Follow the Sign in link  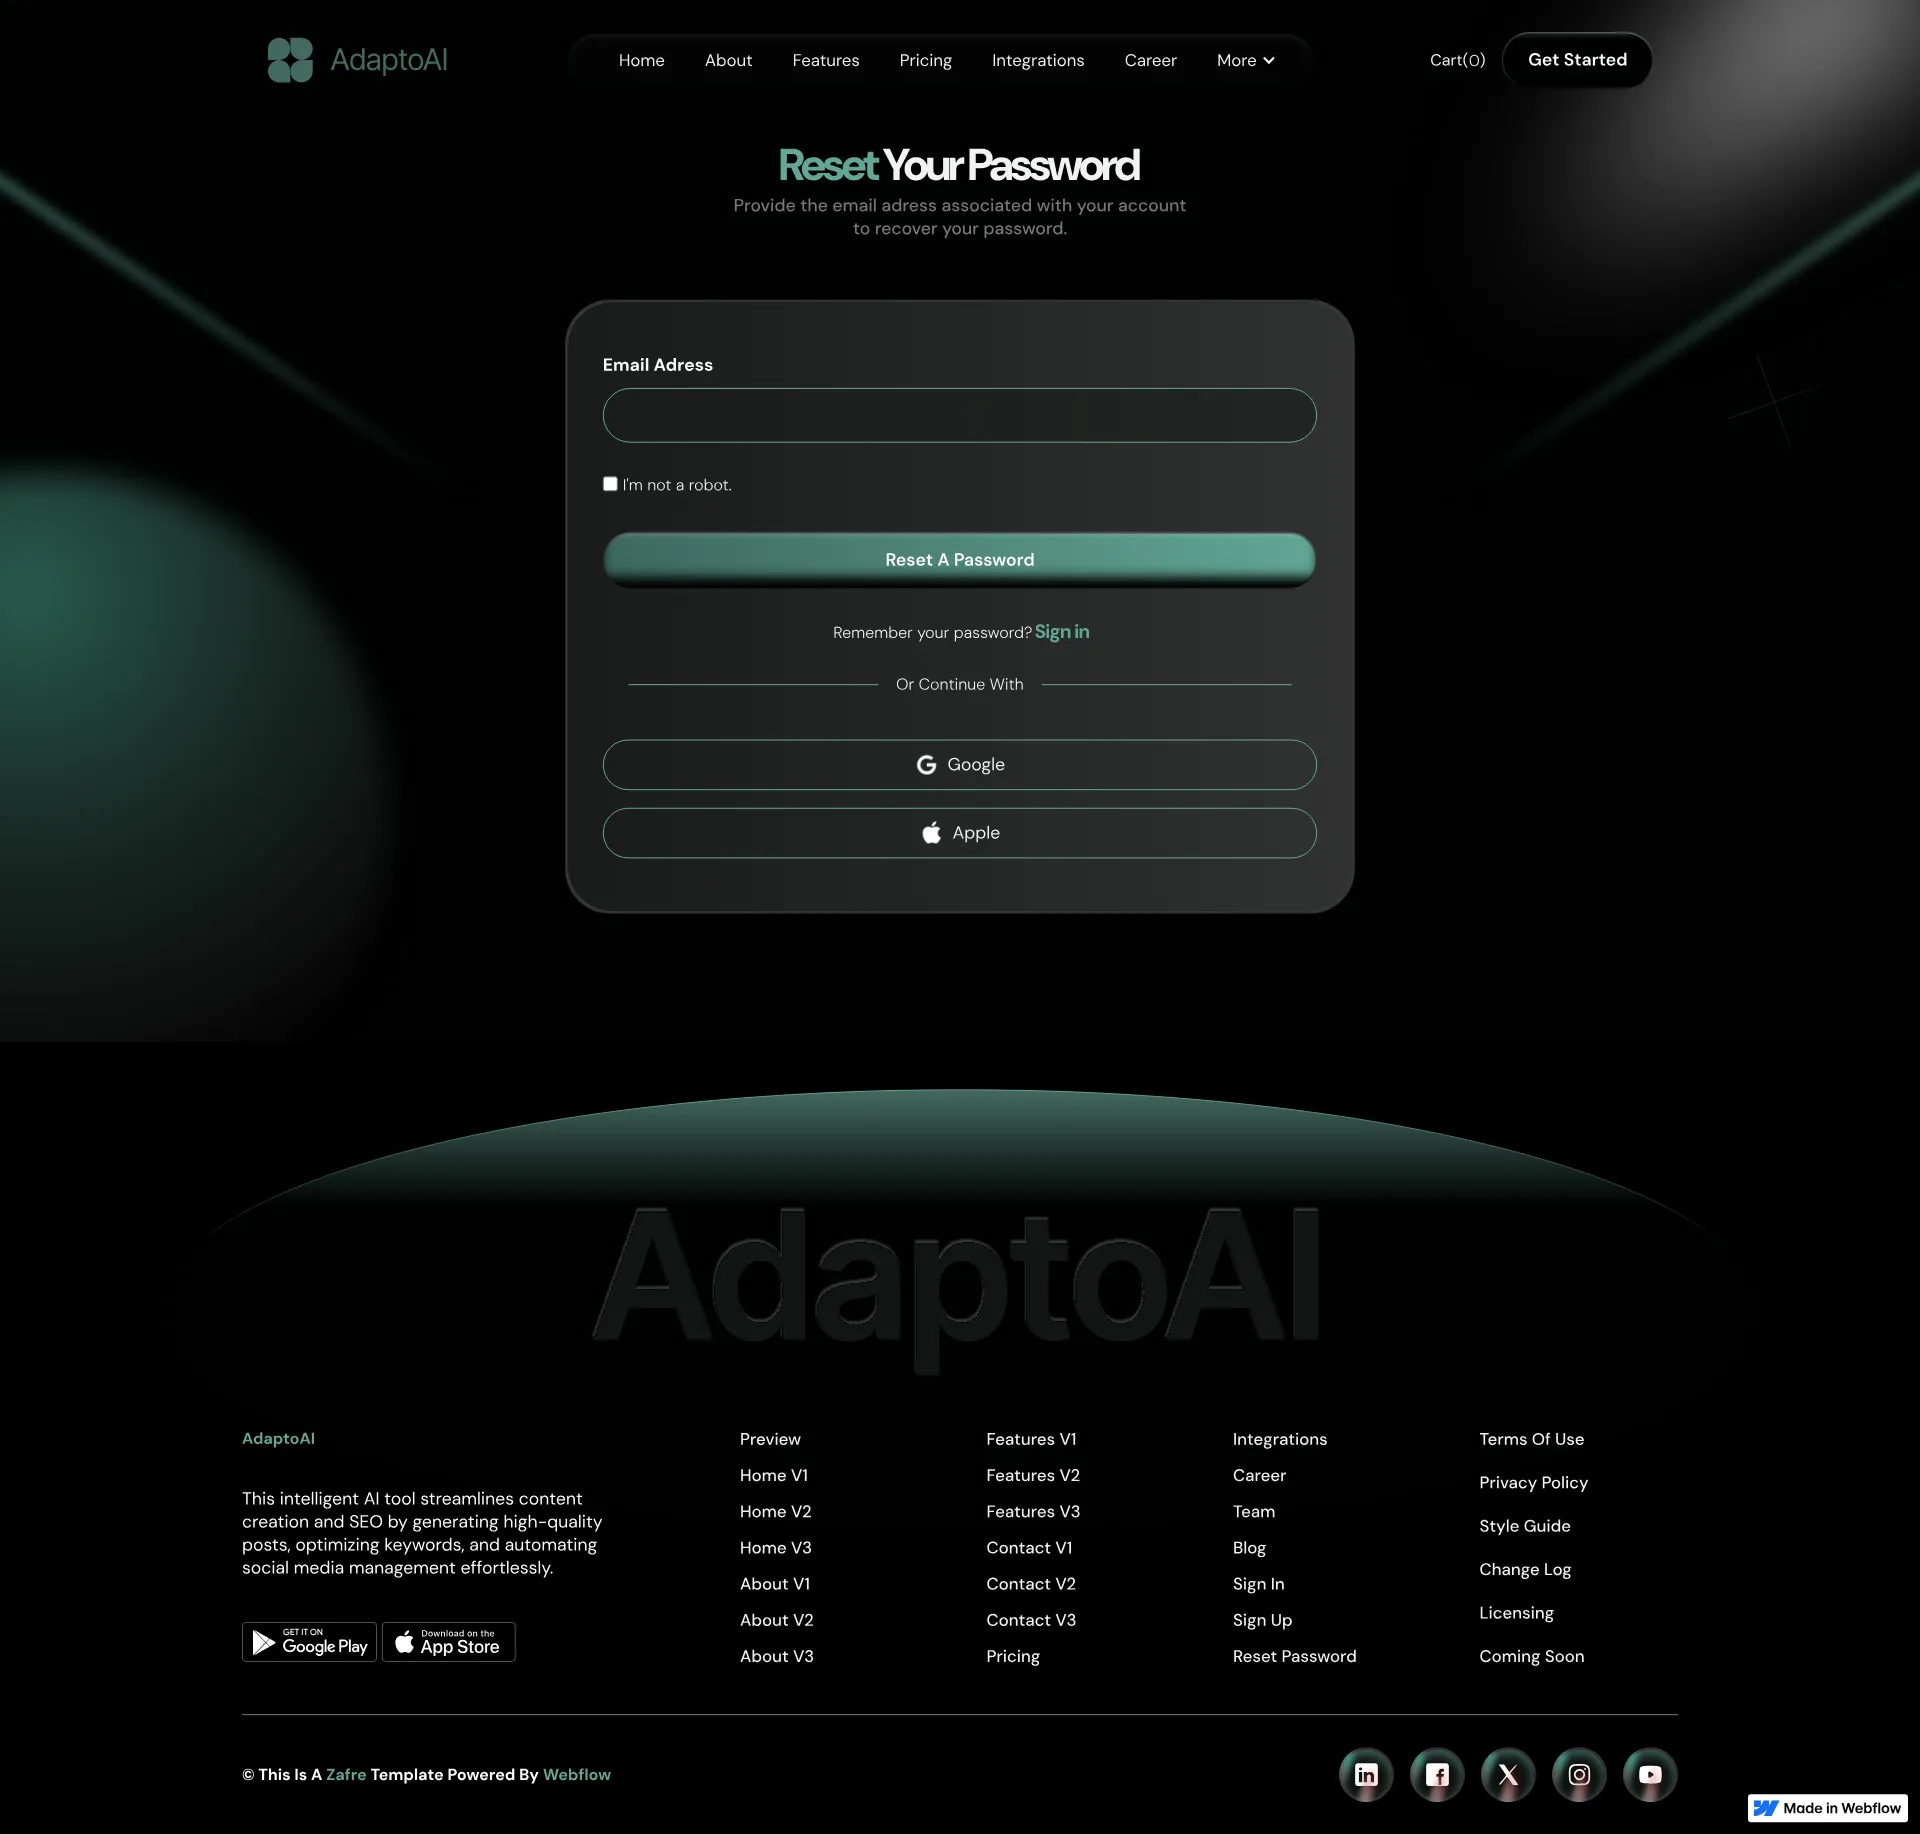1062,632
